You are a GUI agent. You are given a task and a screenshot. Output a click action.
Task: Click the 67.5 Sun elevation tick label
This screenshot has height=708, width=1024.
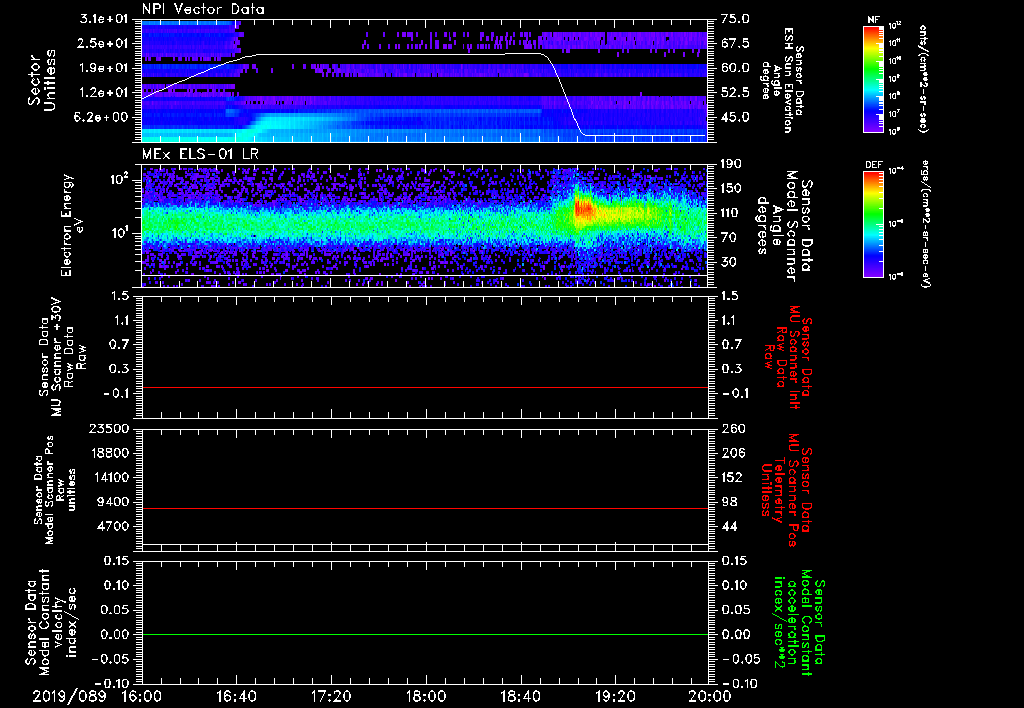735,43
